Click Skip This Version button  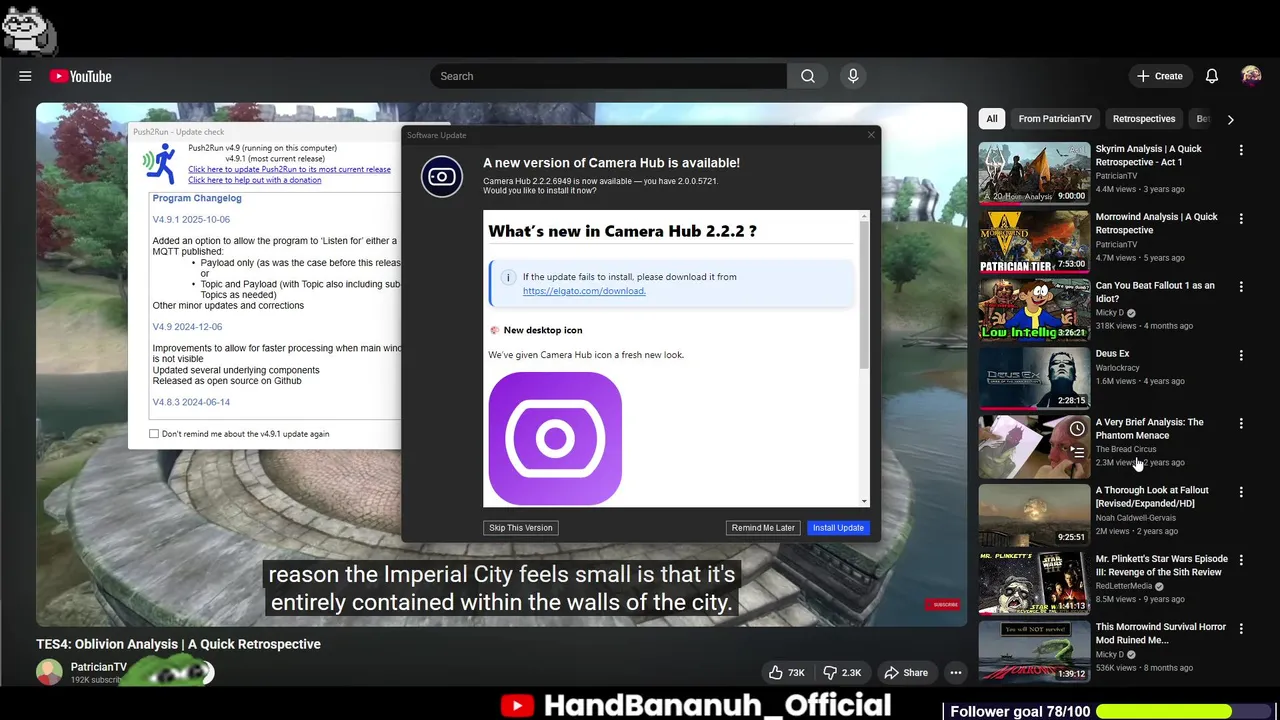(x=521, y=528)
